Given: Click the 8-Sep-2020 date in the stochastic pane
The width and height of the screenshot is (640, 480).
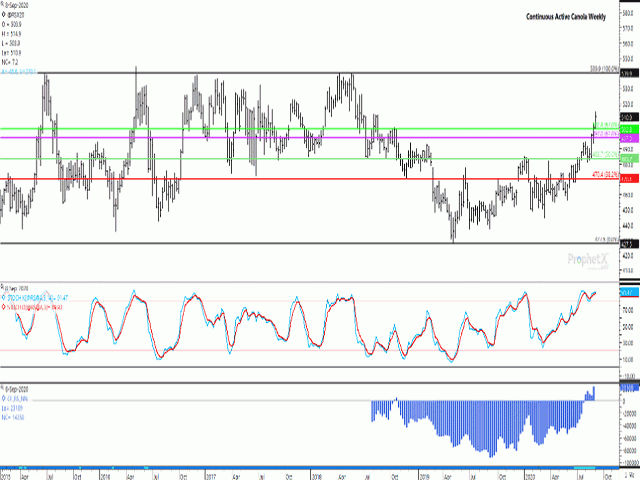Looking at the screenshot, I should (18, 288).
